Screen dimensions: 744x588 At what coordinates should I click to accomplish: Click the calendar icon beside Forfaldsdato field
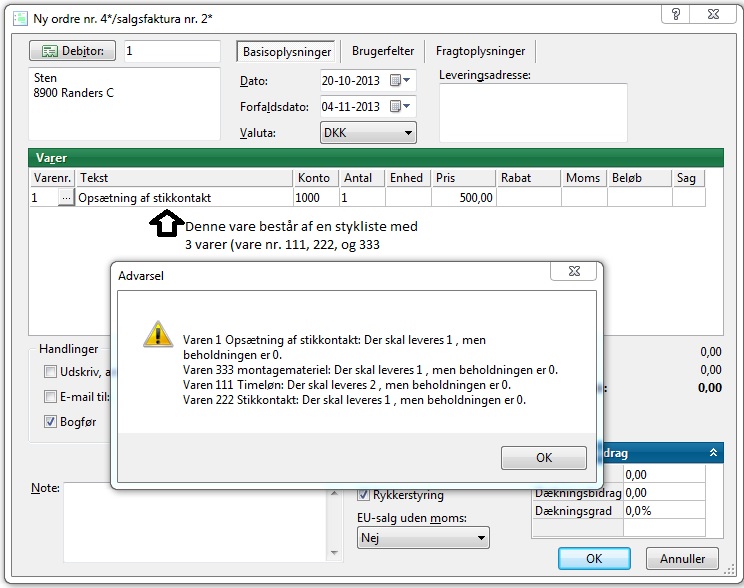(397, 106)
